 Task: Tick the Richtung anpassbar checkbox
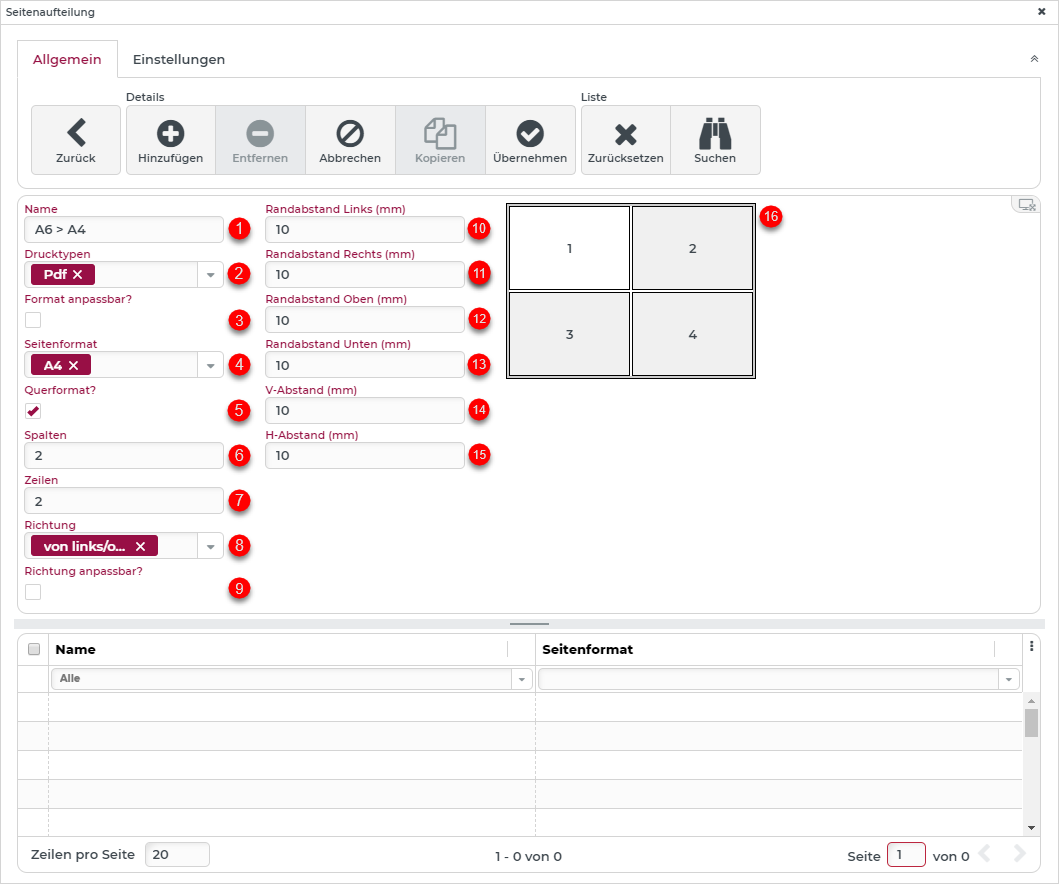(x=33, y=592)
